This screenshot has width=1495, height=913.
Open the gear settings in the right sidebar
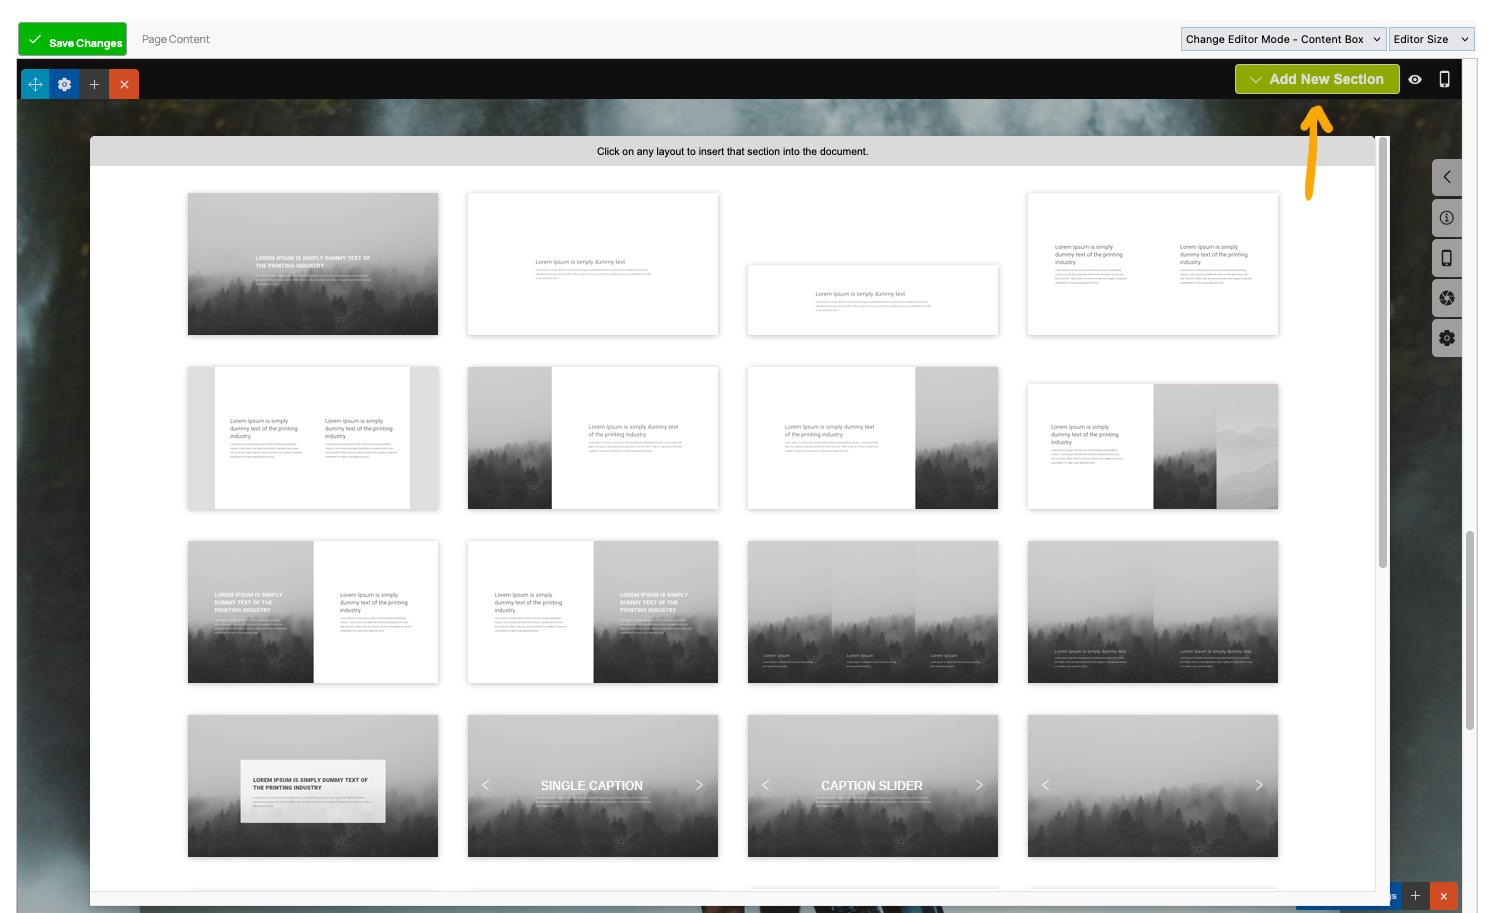pos(1446,338)
